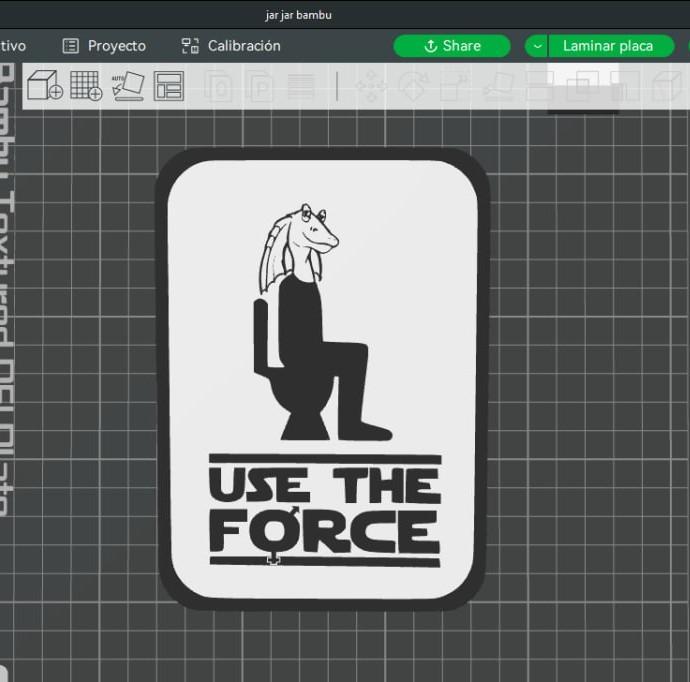Image resolution: width=690 pixels, height=682 pixels.
Task: Click the Split to parts icon
Action: coord(261,87)
